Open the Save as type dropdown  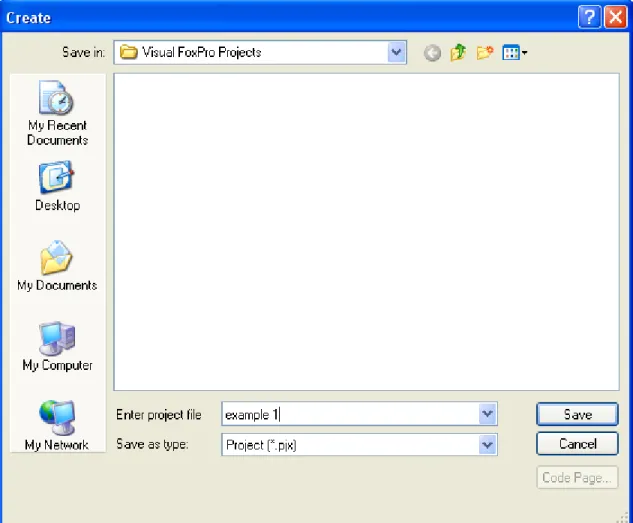[x=487, y=445]
